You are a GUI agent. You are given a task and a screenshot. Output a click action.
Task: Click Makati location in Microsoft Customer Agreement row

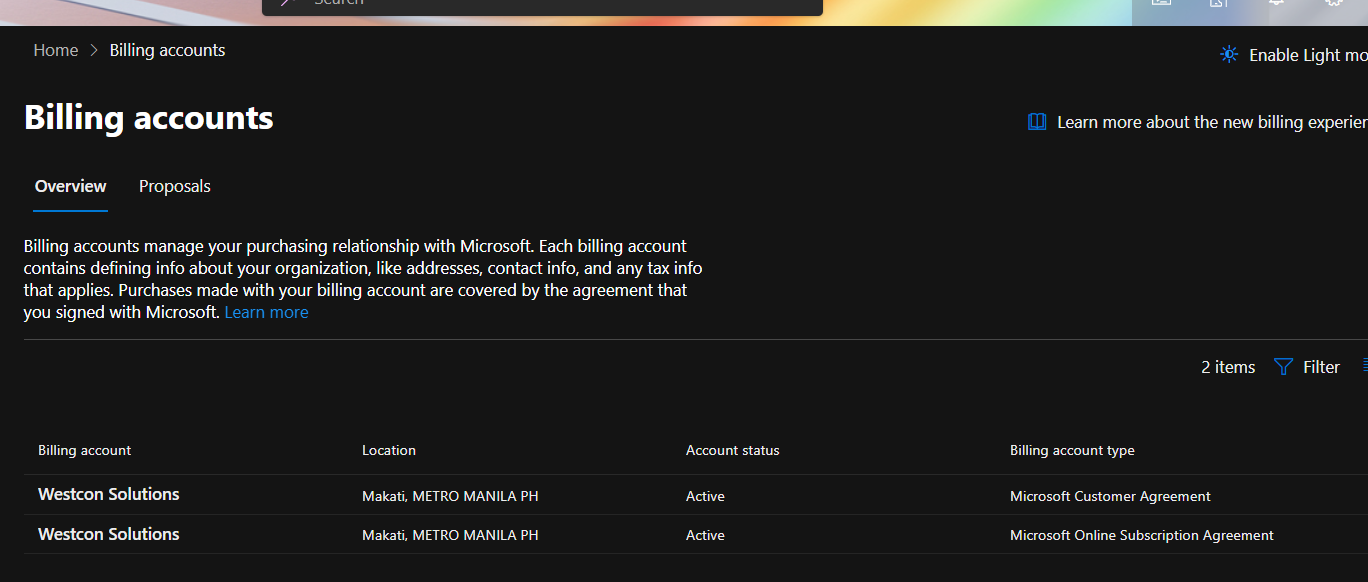point(450,496)
